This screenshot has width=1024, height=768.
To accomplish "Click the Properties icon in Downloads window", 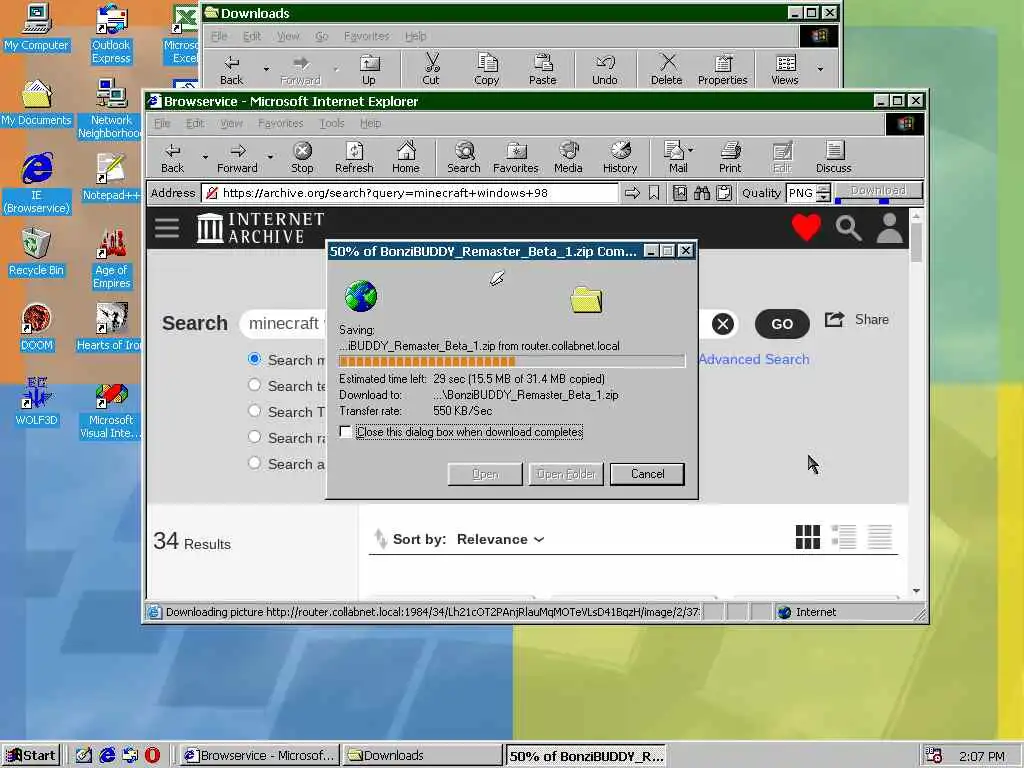I will click(722, 69).
